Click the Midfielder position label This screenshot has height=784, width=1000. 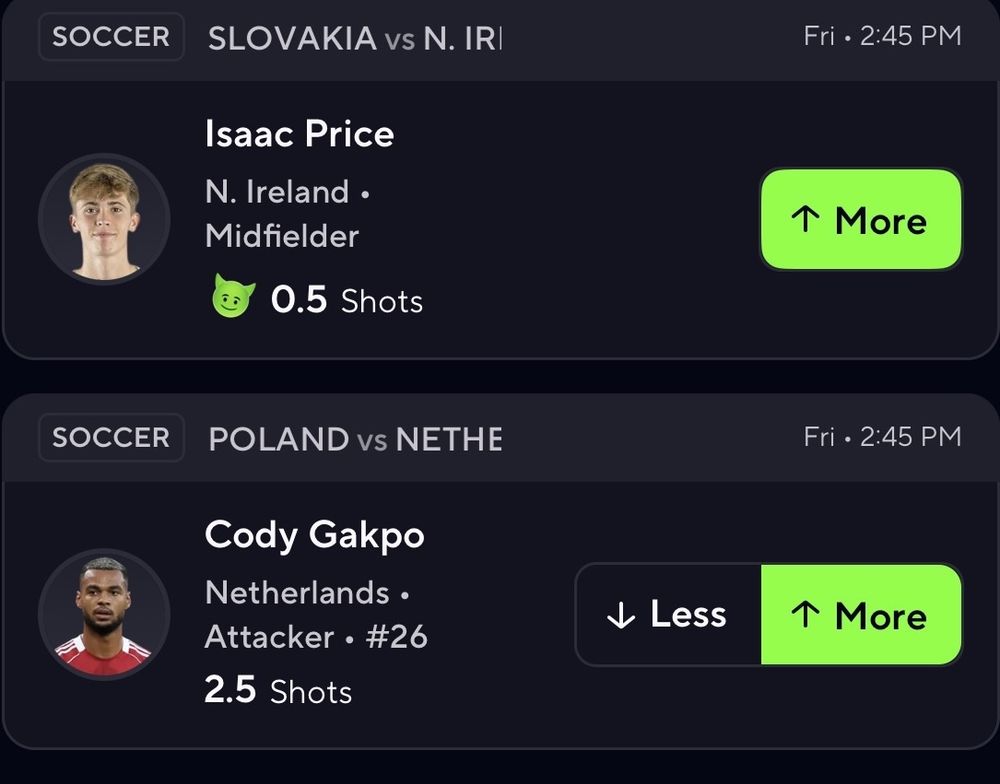point(281,236)
